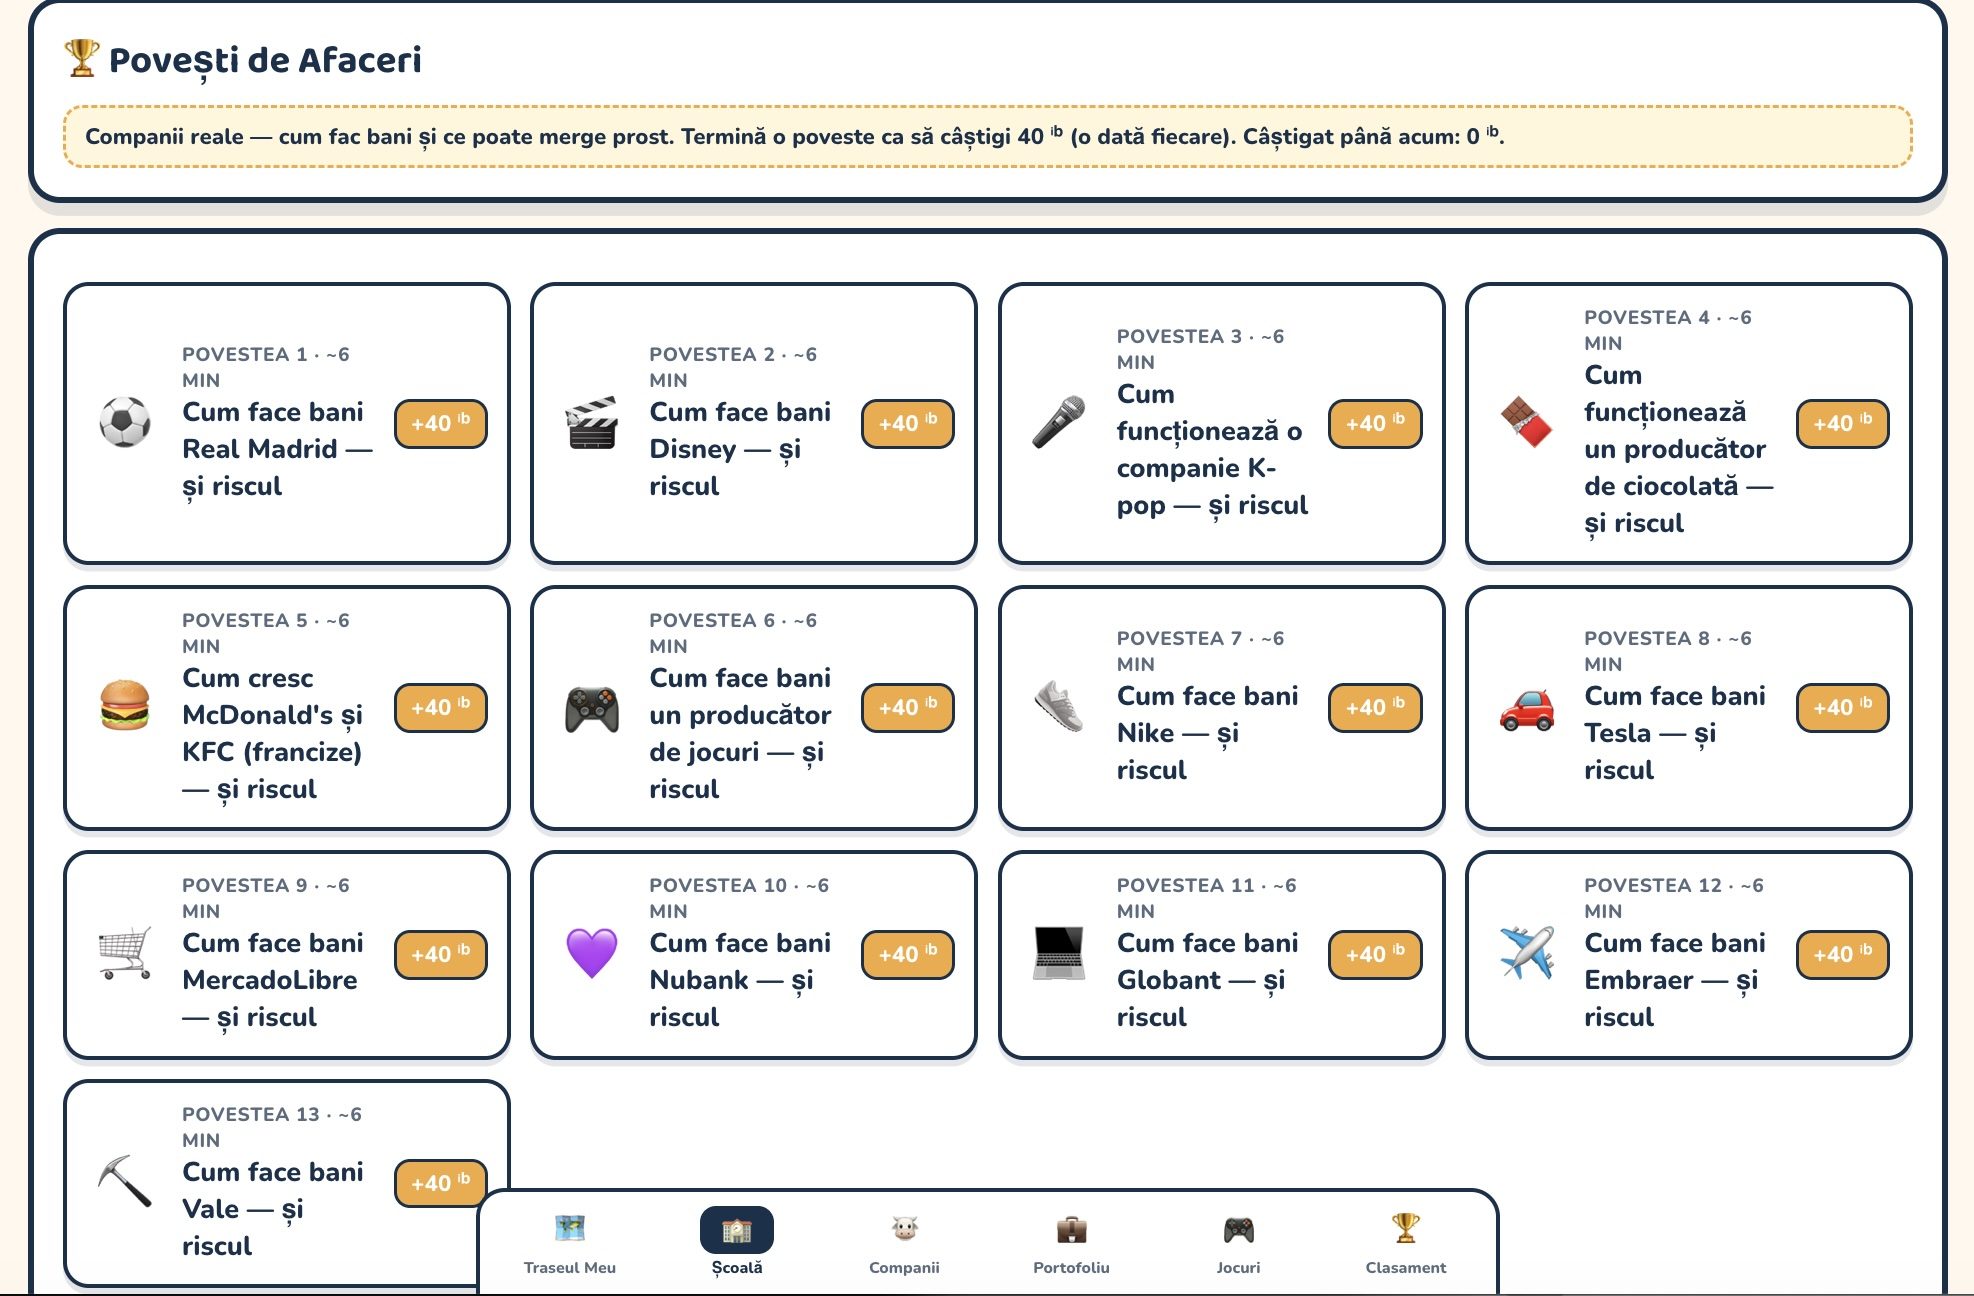1974x1296 pixels.
Task: Click the "POVESTEA 12 · ~6 MIN" label
Action: [x=1674, y=898]
